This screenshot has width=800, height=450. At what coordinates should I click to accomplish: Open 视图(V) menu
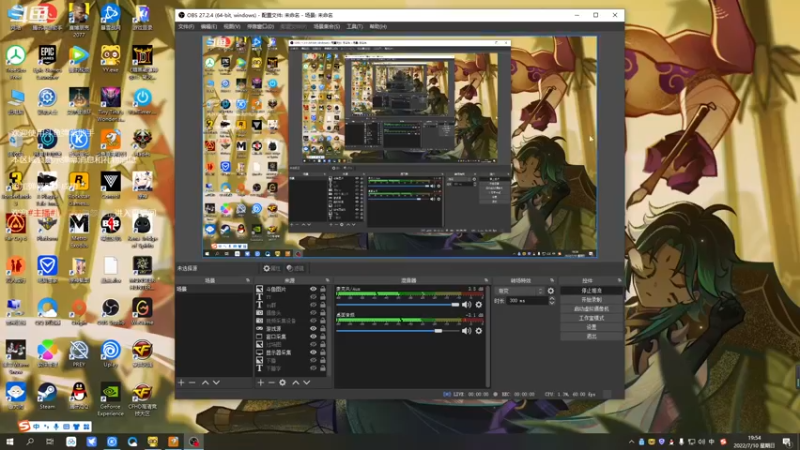[232, 27]
